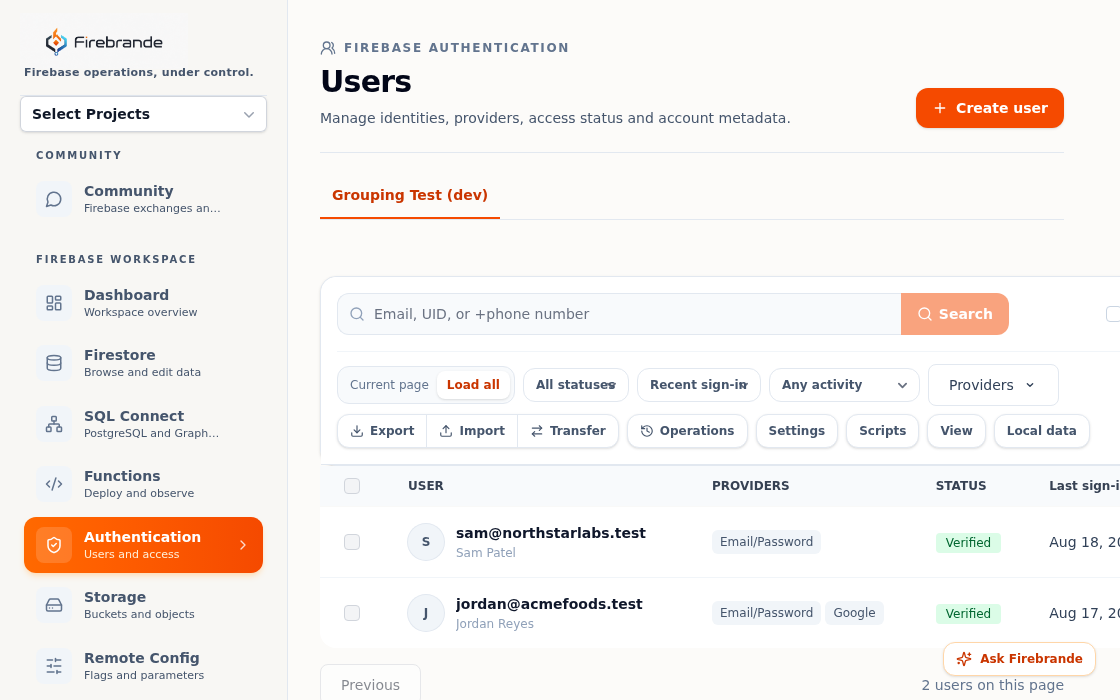Switch to Current page mode
This screenshot has height=700, width=1120.
(x=389, y=385)
